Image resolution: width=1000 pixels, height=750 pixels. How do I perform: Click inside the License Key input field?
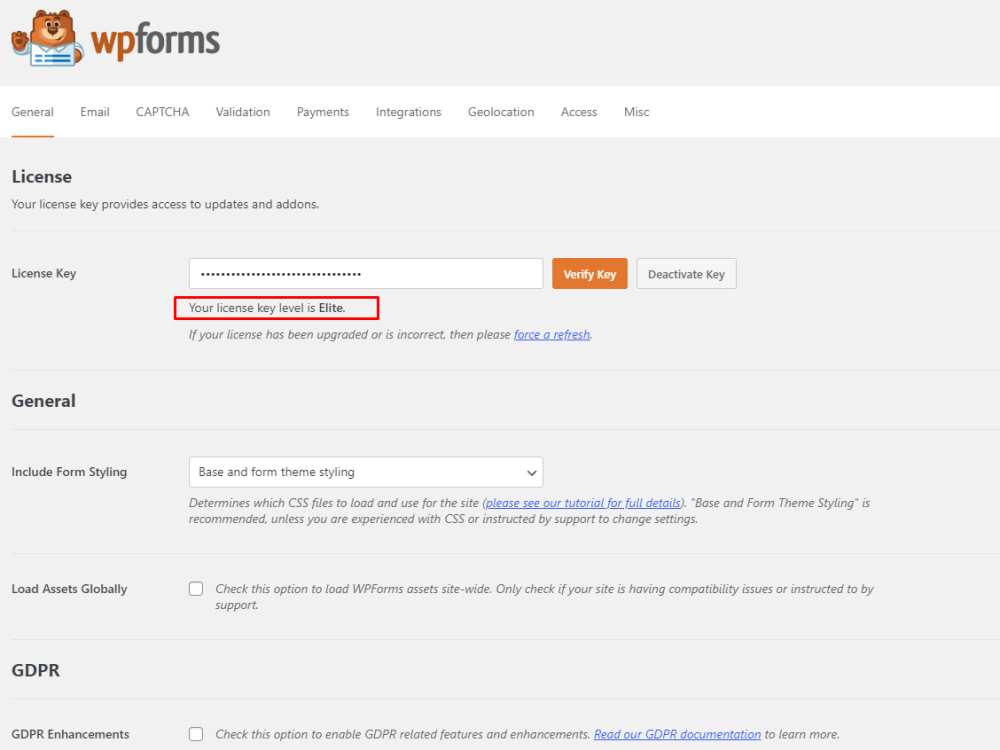[365, 273]
